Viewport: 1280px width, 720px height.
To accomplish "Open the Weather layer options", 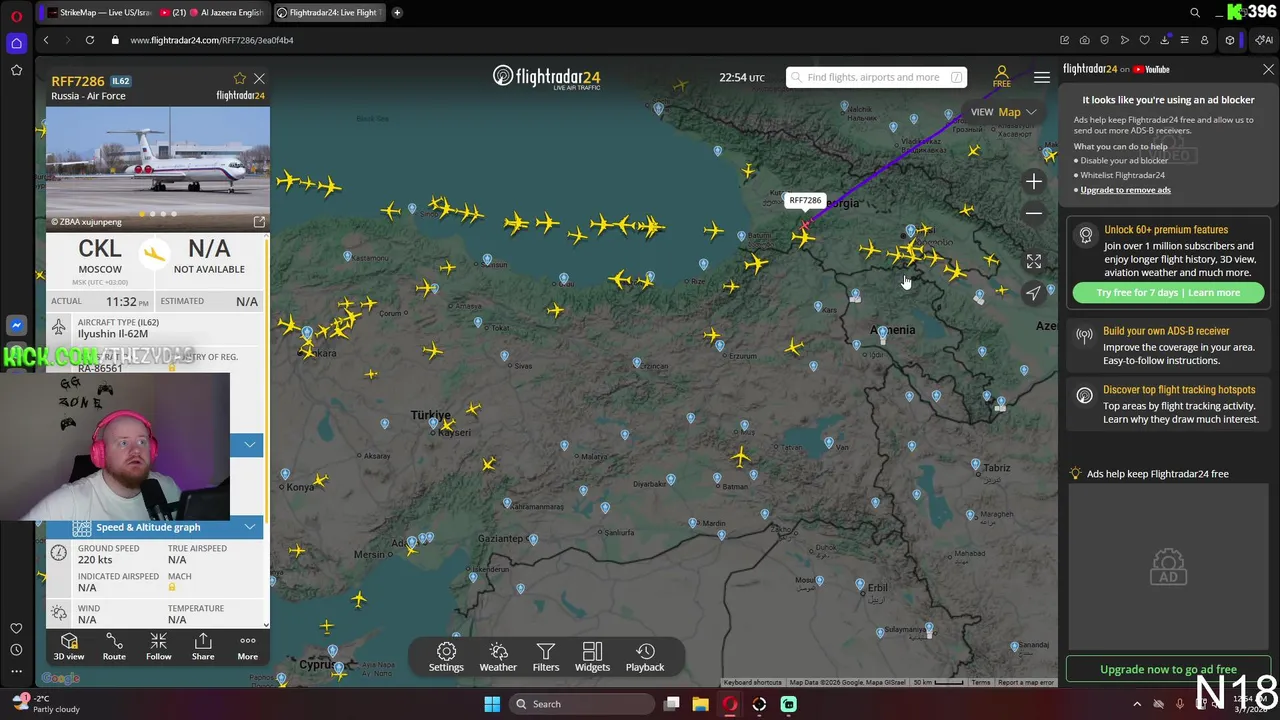I will 498,657.
